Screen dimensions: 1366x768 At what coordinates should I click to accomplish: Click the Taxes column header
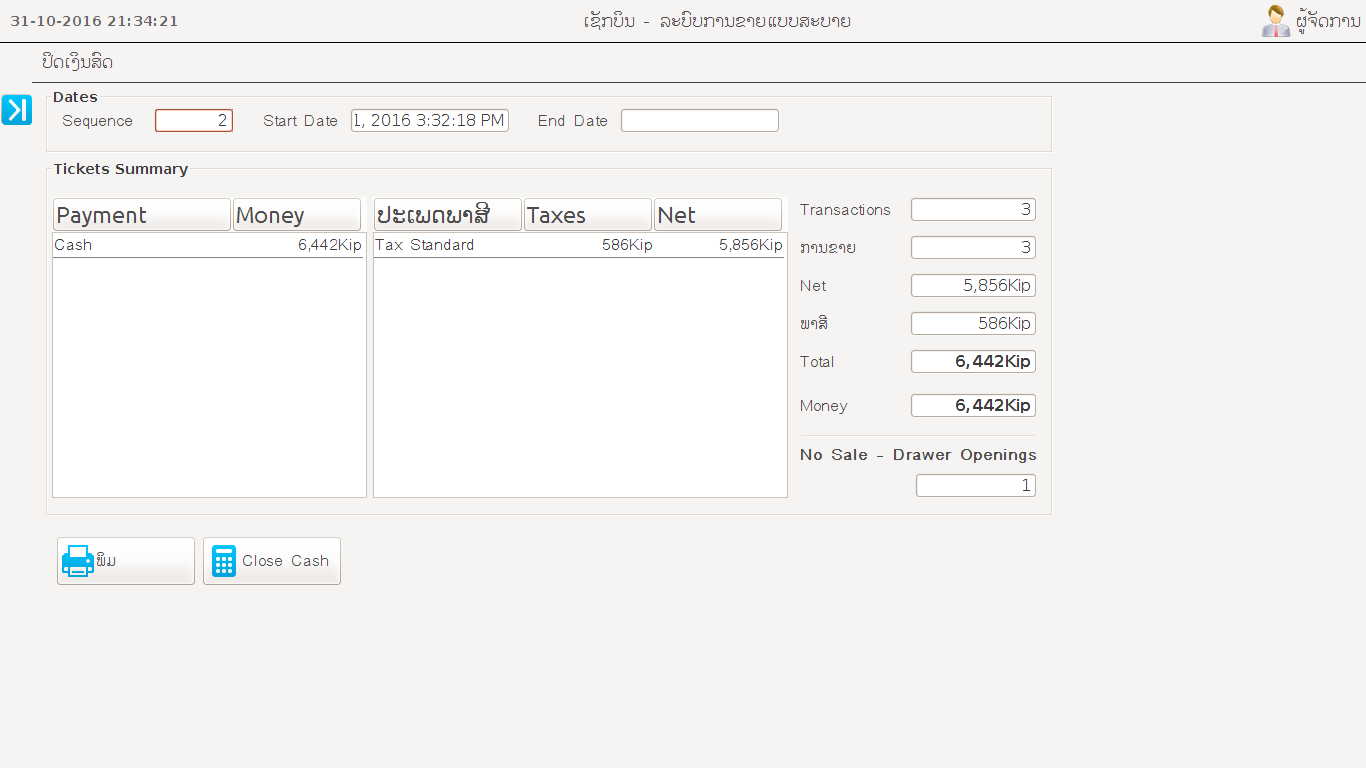pos(587,215)
